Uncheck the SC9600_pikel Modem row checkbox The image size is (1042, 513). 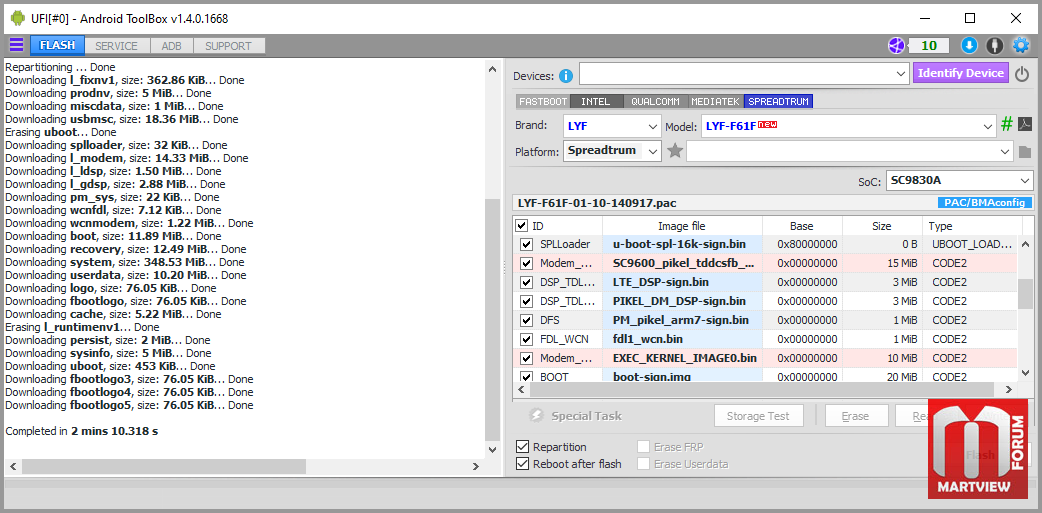pos(527,263)
